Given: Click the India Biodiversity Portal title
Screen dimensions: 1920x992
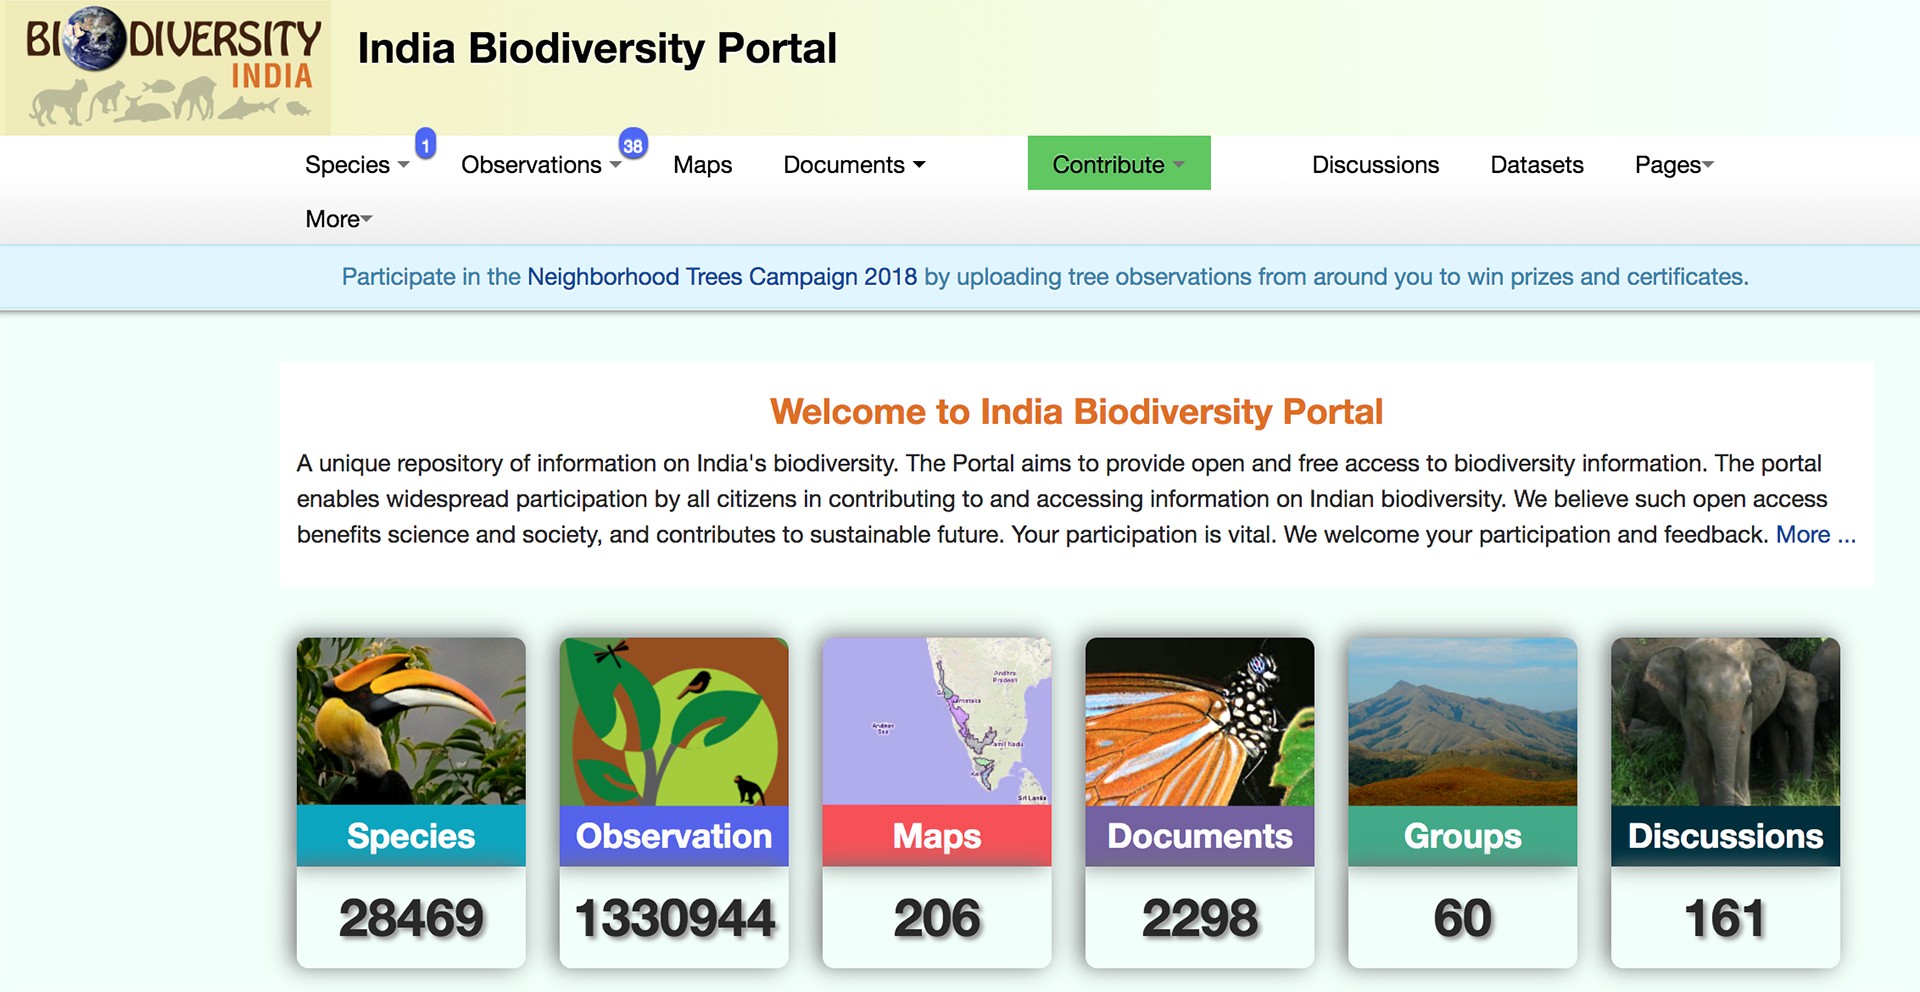Looking at the screenshot, I should point(597,49).
